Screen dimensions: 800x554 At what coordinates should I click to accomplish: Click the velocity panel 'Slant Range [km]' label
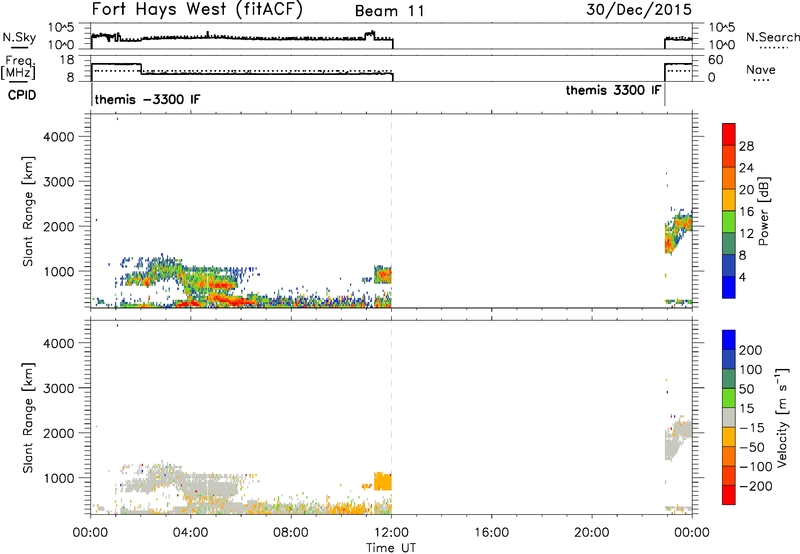(28, 418)
